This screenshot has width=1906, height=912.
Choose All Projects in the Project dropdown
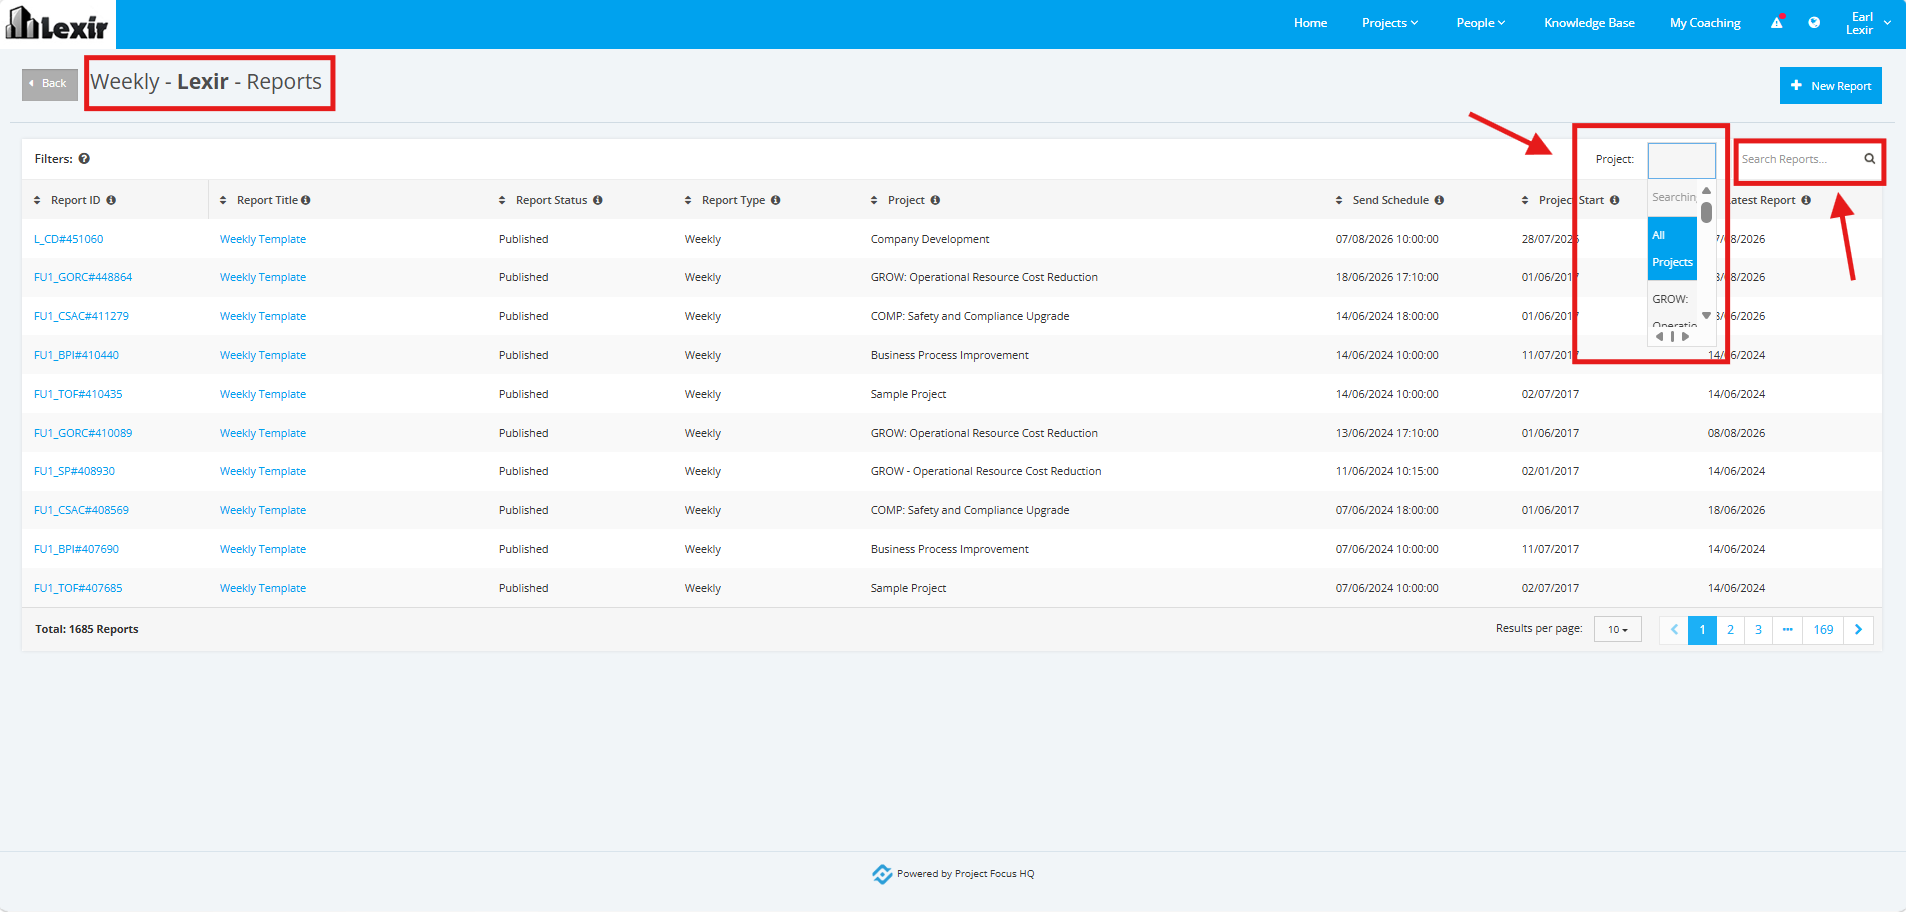coord(1672,249)
